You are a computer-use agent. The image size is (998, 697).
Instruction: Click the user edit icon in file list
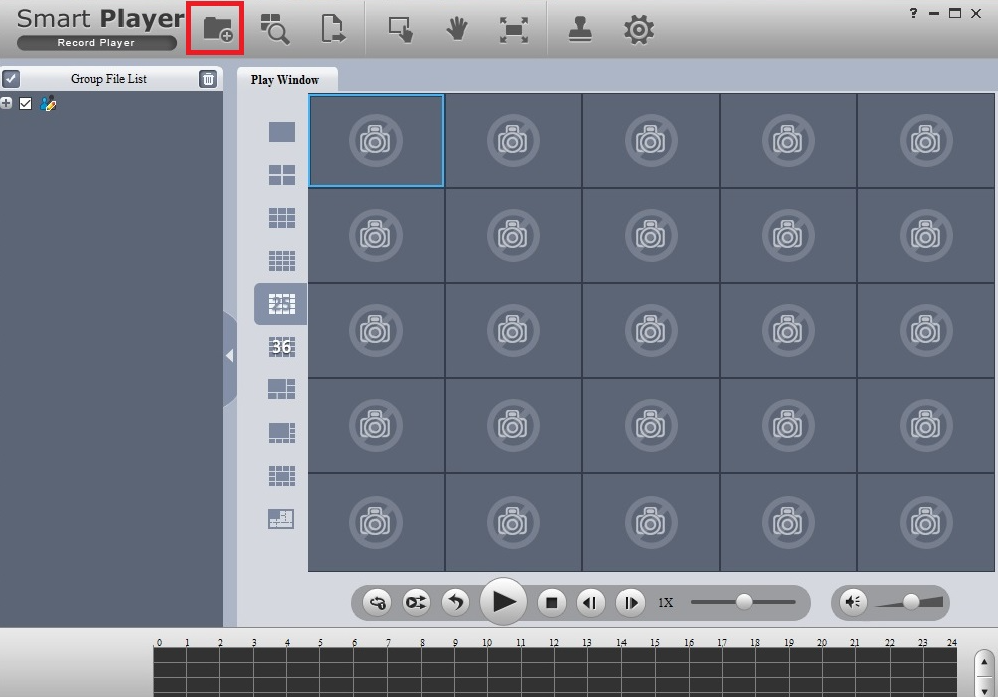pos(48,103)
